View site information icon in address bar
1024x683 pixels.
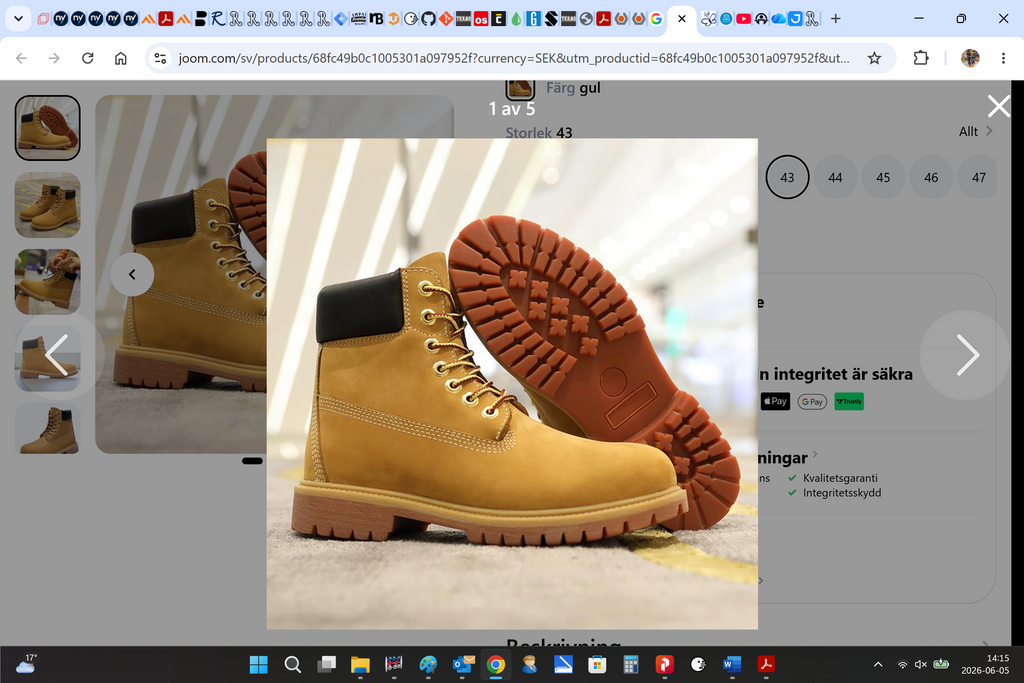coord(160,58)
